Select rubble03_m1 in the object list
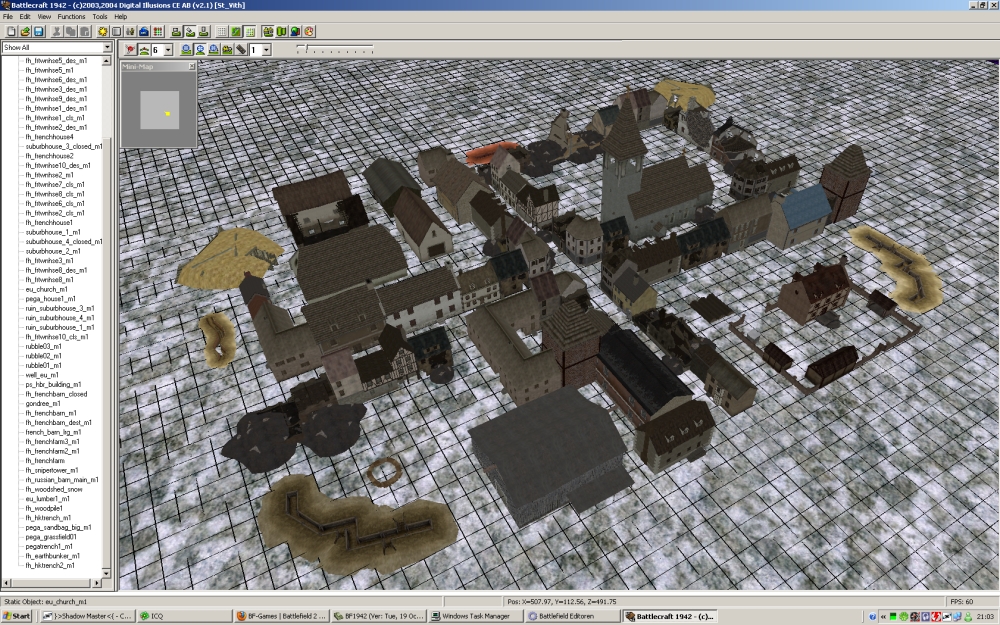 (43, 346)
